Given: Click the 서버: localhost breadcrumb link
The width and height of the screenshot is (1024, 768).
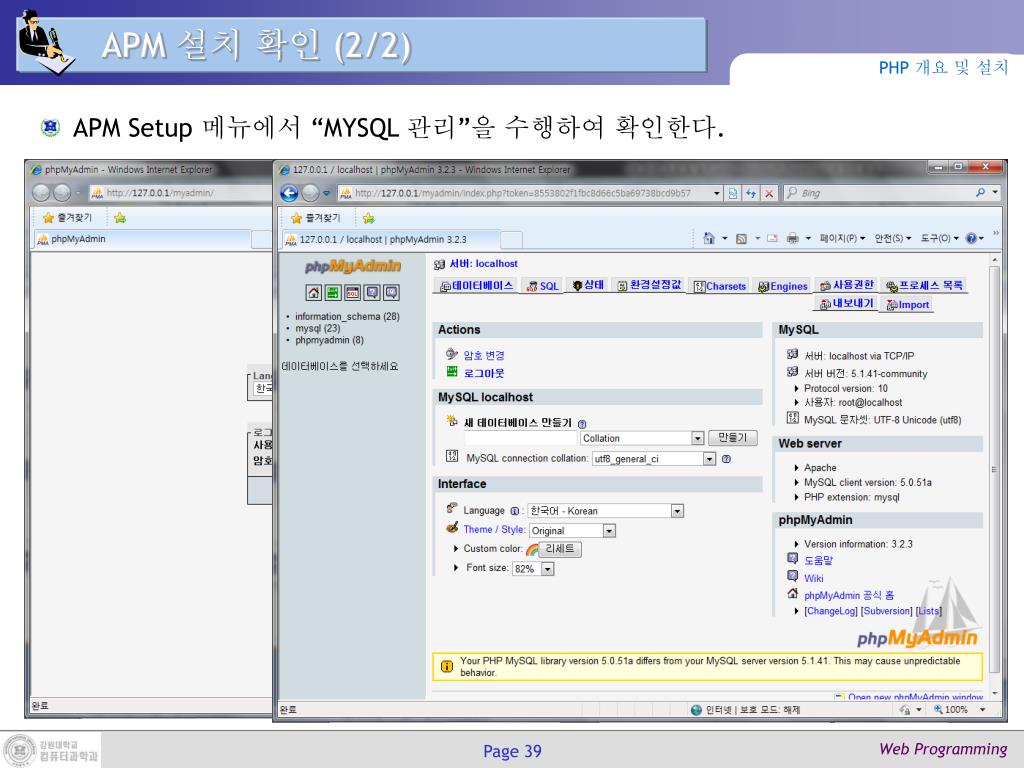Looking at the screenshot, I should point(483,264).
